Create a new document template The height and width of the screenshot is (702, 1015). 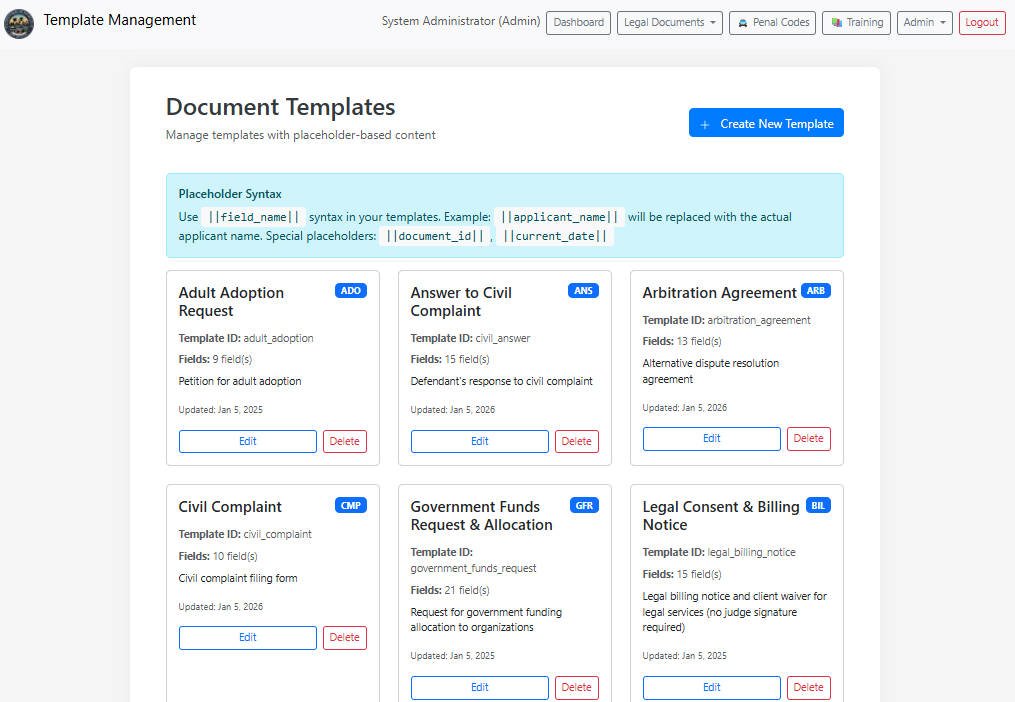(x=766, y=123)
